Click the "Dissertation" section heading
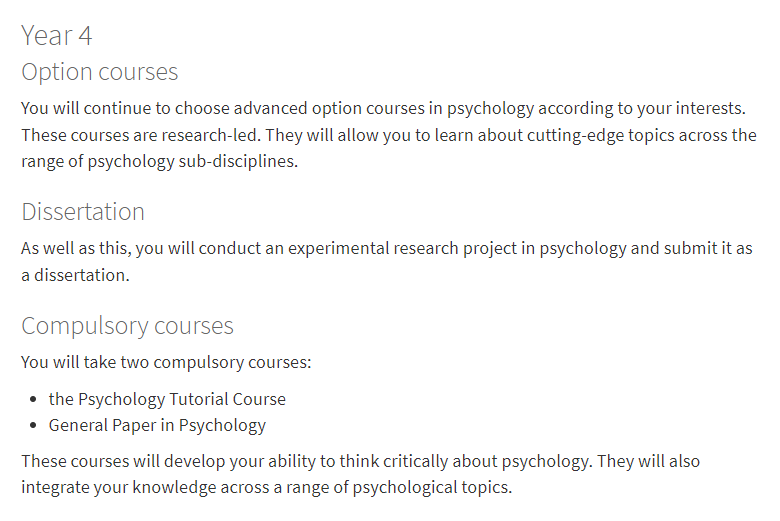Image resolution: width=780 pixels, height=521 pixels. click(x=83, y=212)
